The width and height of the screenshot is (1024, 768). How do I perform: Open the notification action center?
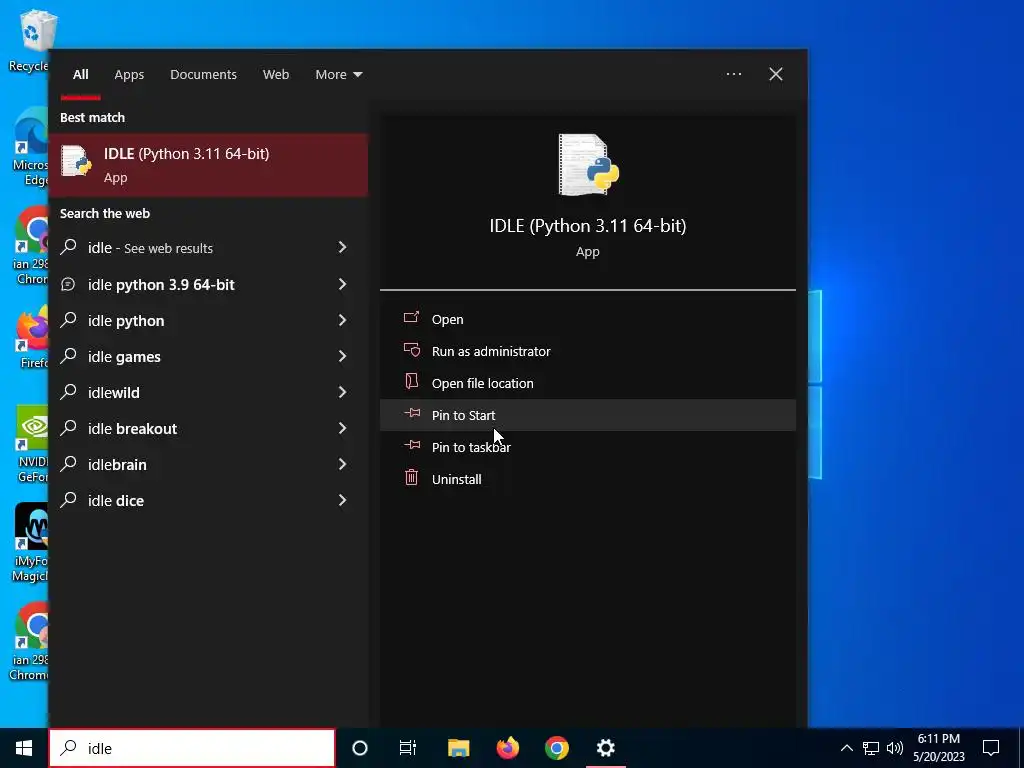[x=991, y=748]
